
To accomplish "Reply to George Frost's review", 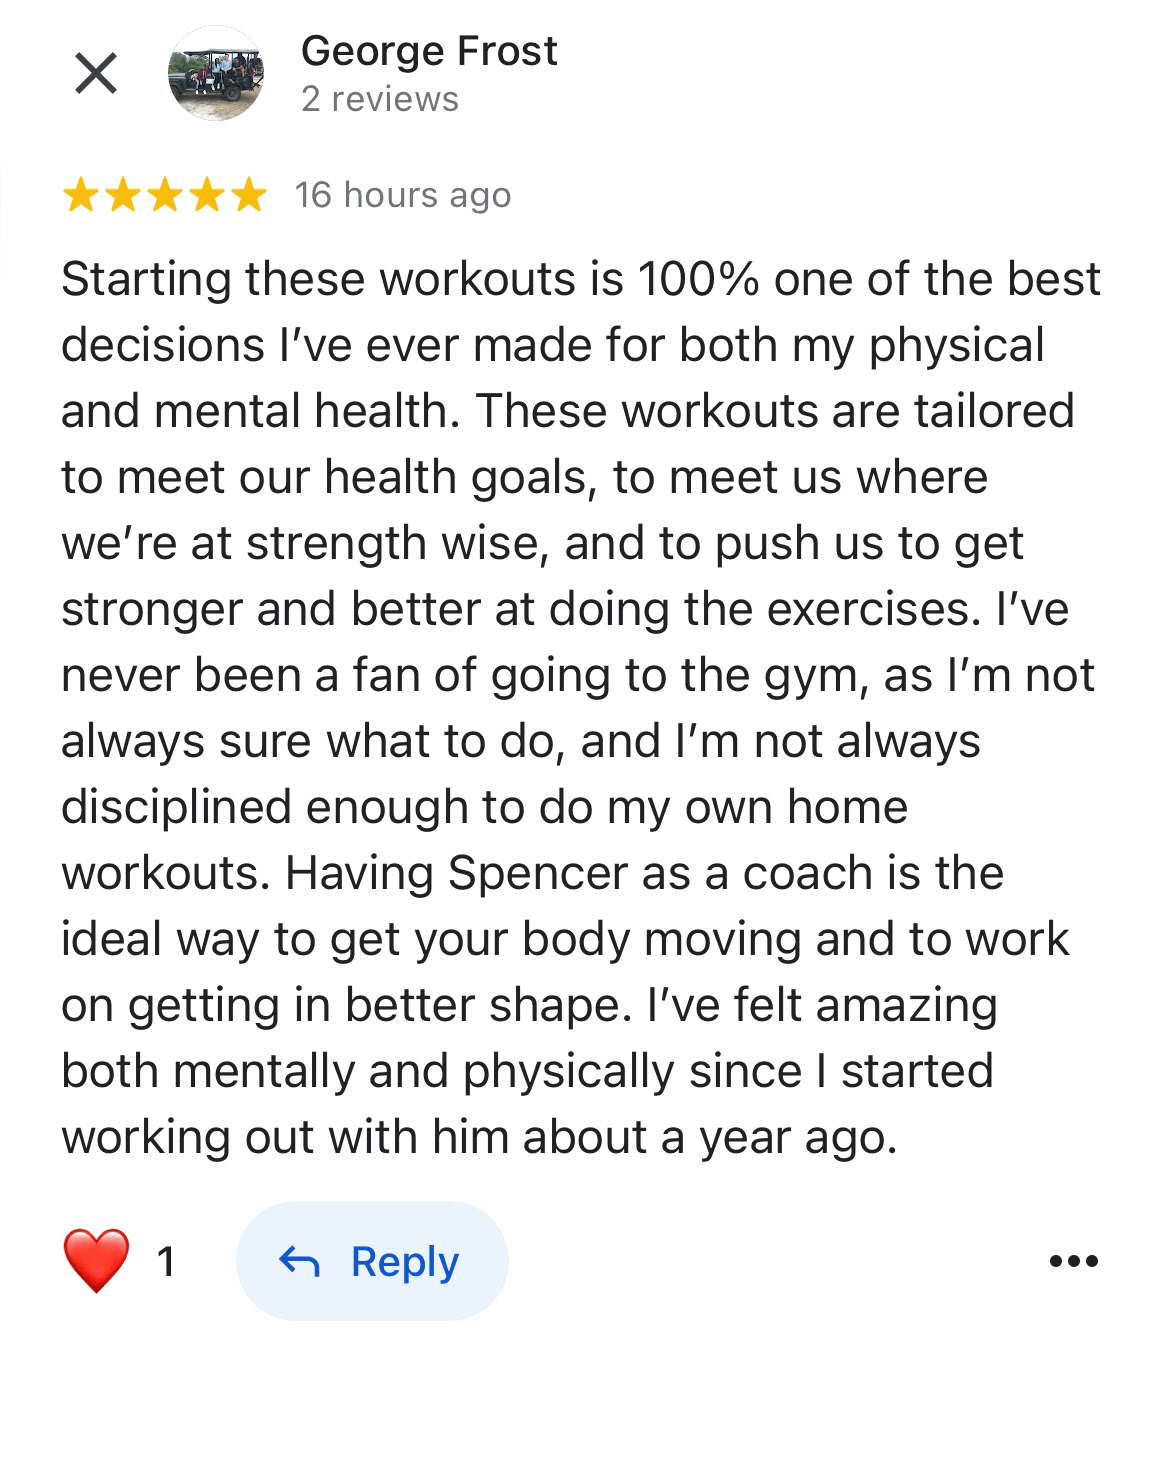I will [x=372, y=1261].
